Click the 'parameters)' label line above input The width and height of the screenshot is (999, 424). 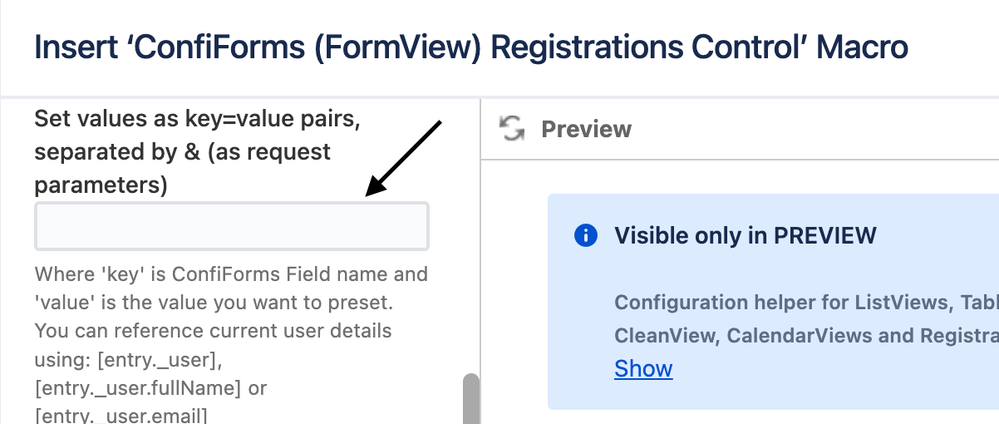tap(101, 186)
